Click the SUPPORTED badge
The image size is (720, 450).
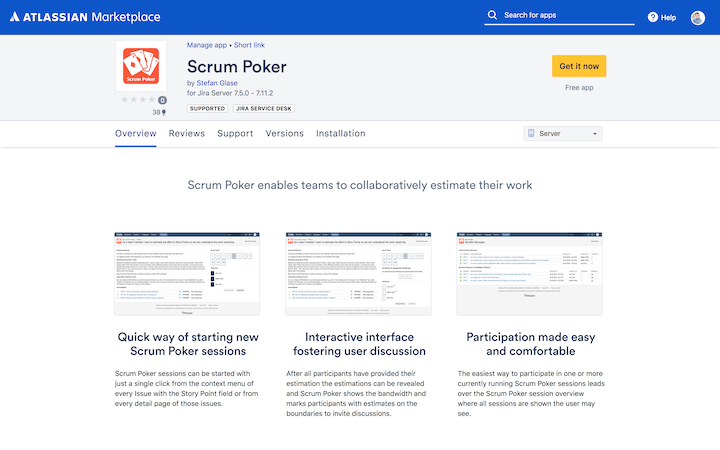pyautogui.click(x=207, y=108)
